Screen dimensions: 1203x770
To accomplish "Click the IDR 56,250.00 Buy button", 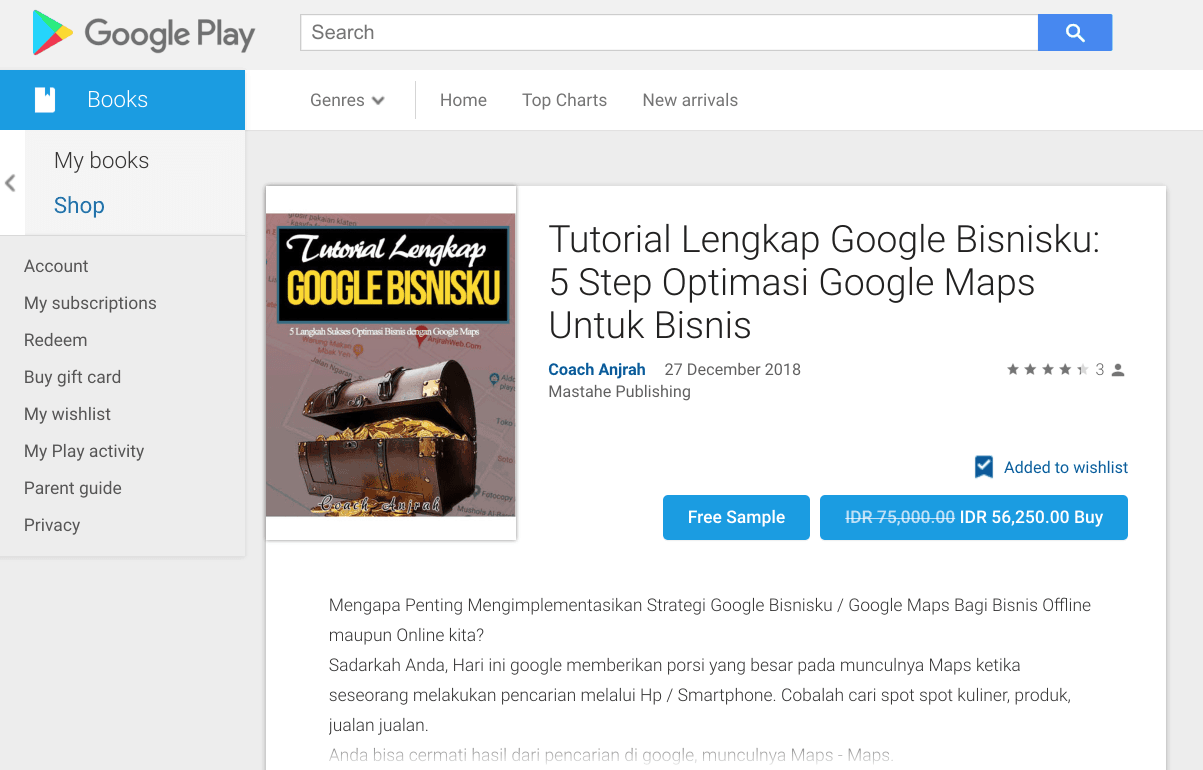I will pyautogui.click(x=974, y=517).
